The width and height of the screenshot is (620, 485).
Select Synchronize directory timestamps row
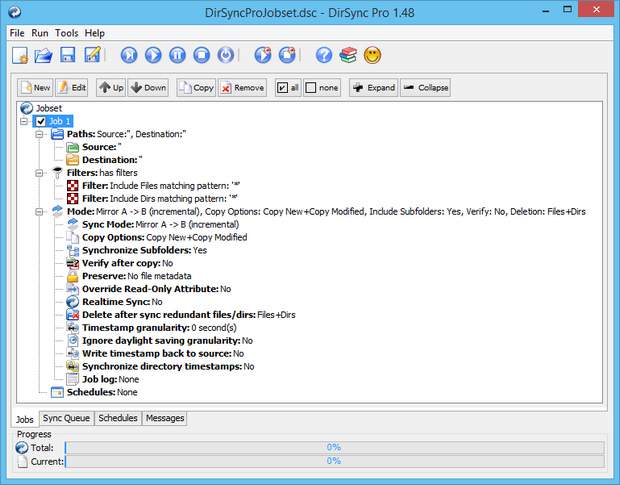point(161,367)
